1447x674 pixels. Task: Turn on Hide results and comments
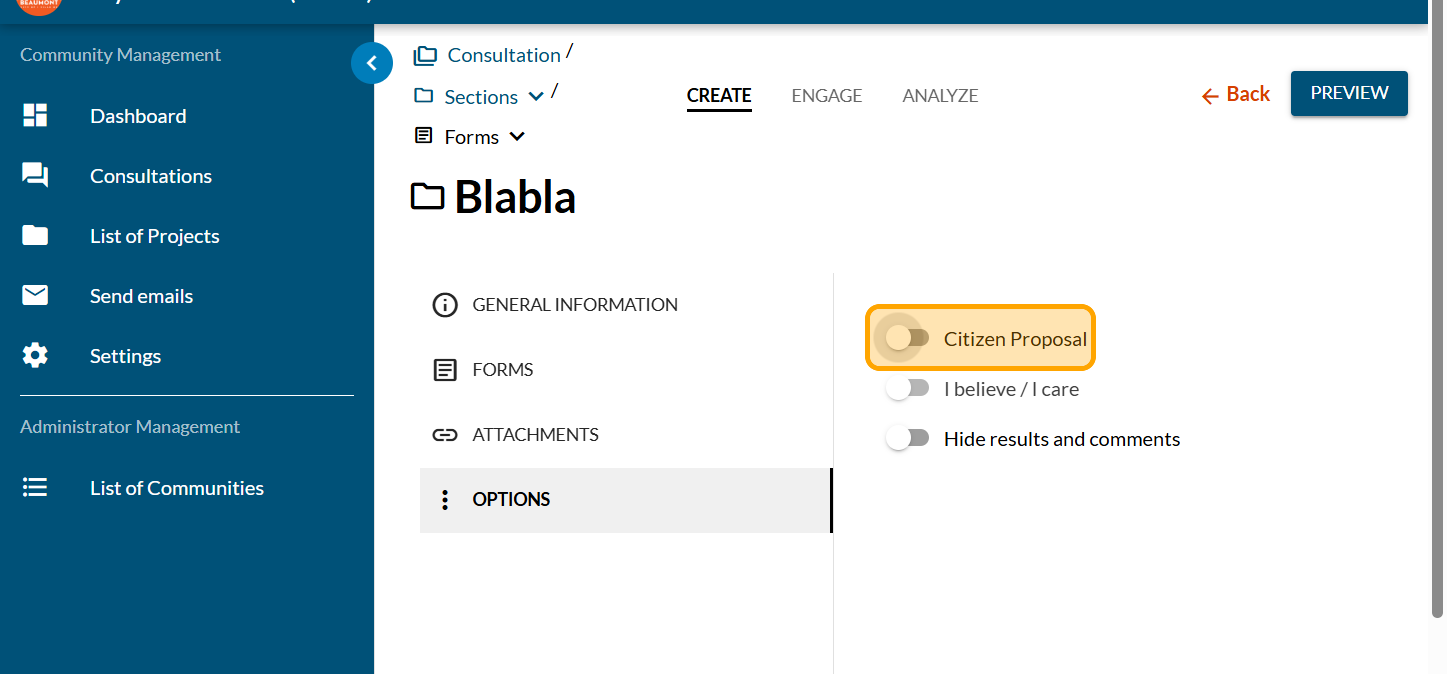click(907, 438)
